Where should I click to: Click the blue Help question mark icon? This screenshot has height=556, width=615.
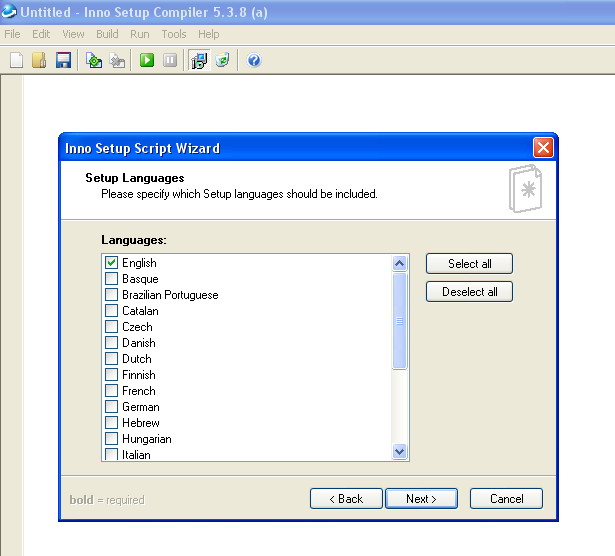coord(254,60)
